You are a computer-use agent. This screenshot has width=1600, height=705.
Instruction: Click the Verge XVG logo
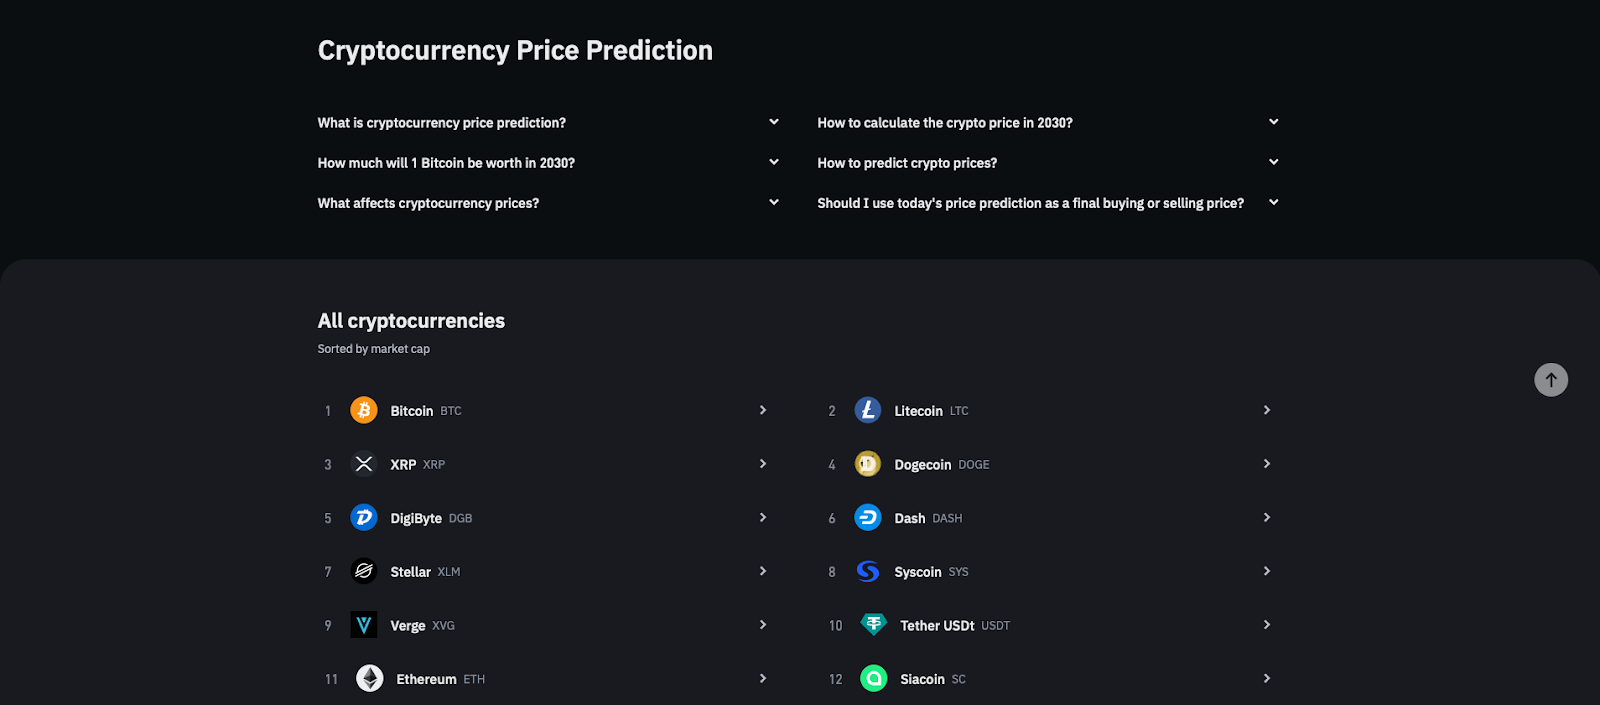tap(364, 625)
